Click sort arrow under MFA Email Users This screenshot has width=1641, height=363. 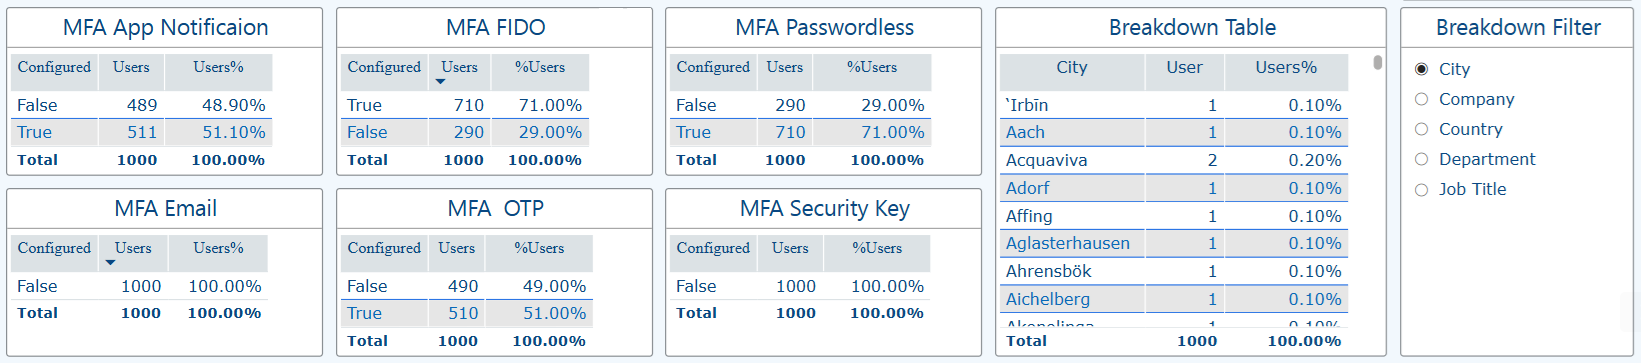(x=110, y=263)
